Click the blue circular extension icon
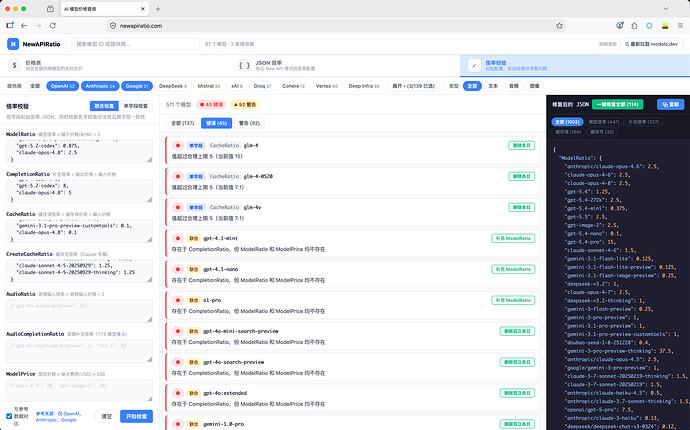Screen dimensions: 690x430 649,26
